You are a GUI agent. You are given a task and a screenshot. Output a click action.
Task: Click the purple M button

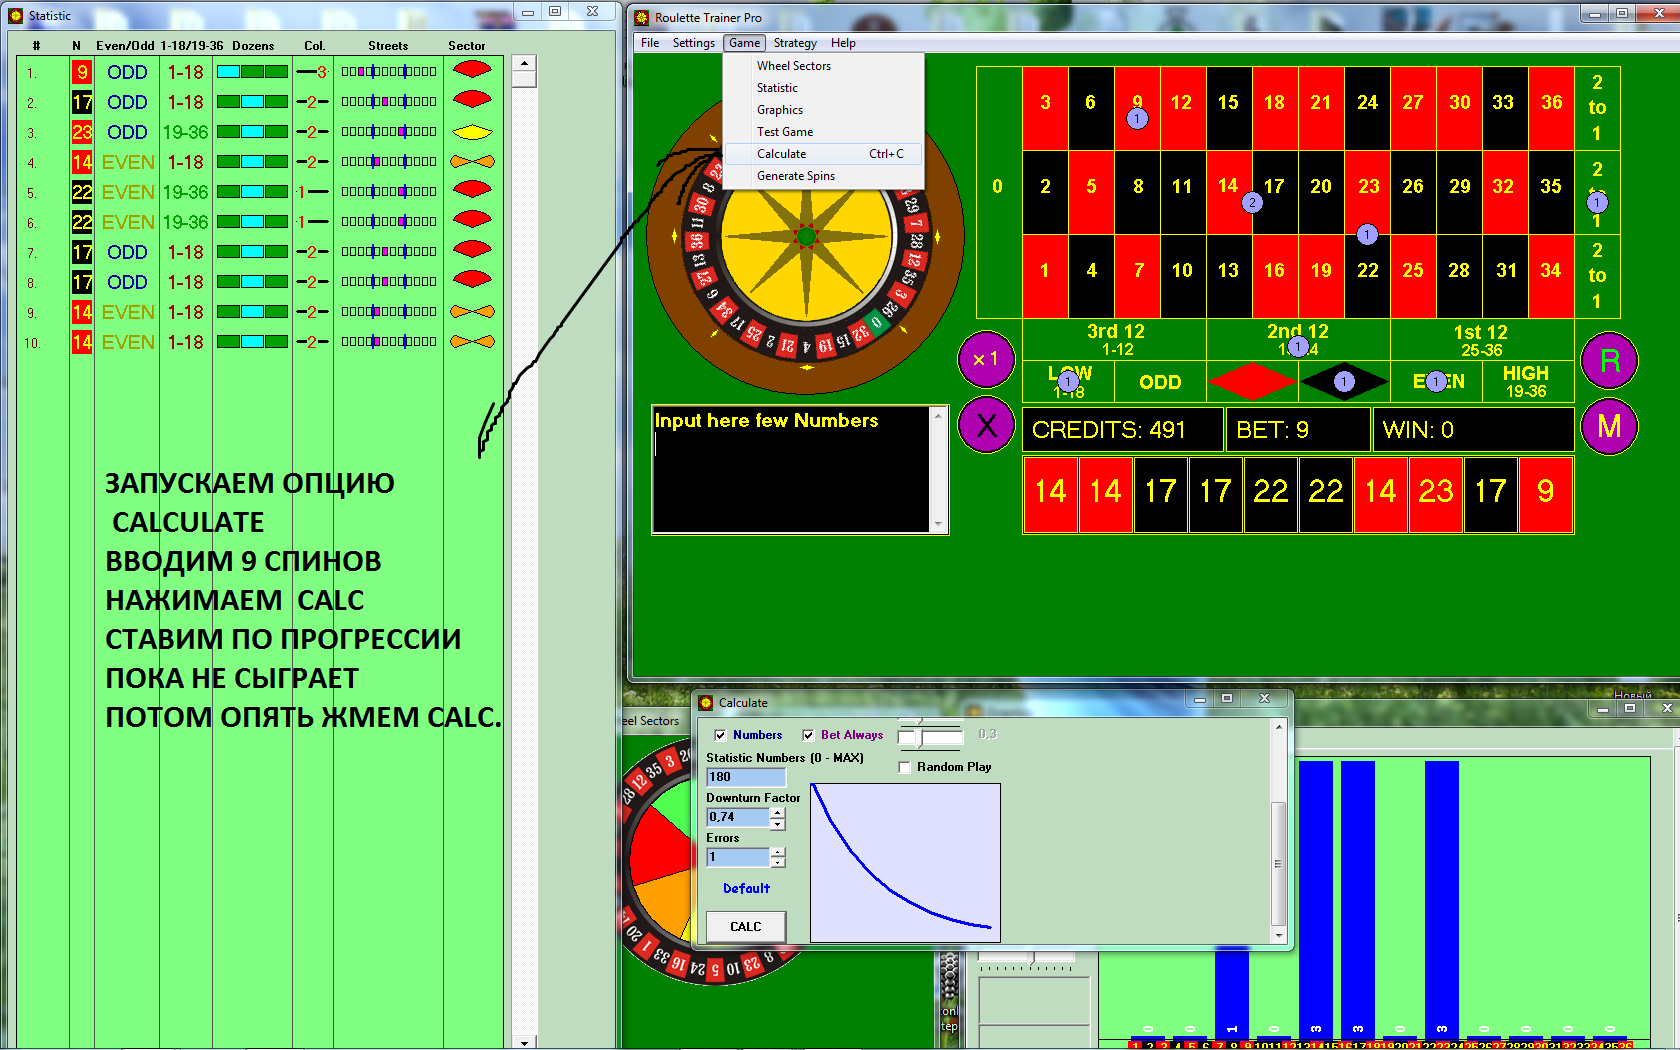pos(1609,427)
